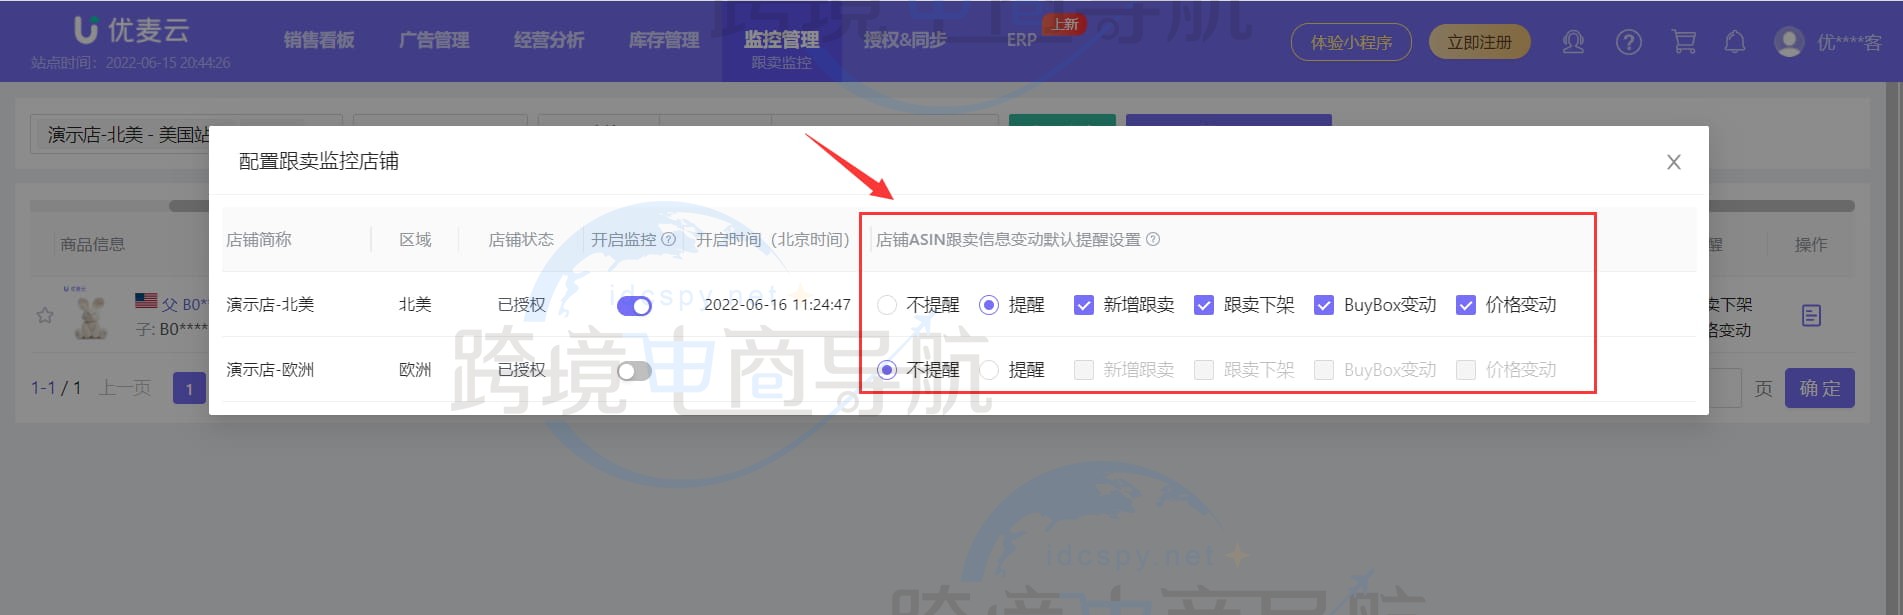
Task: Click the help icon next to 开启监控
Action: (669, 240)
